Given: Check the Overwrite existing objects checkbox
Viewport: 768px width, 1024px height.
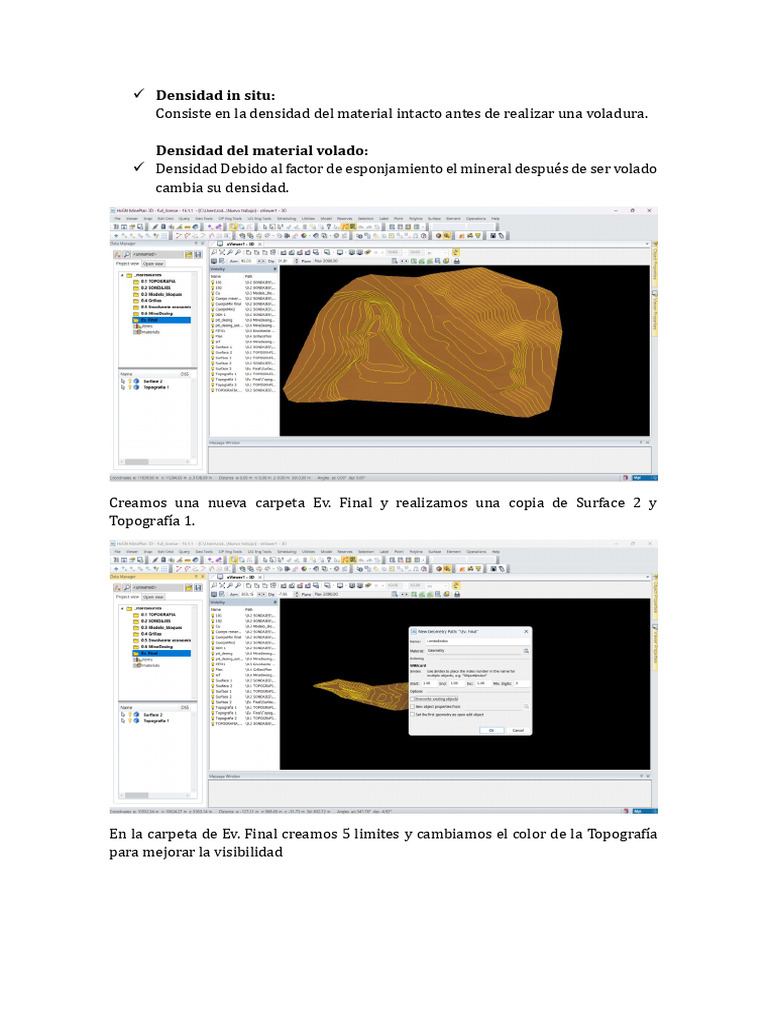Looking at the screenshot, I should 413,699.
